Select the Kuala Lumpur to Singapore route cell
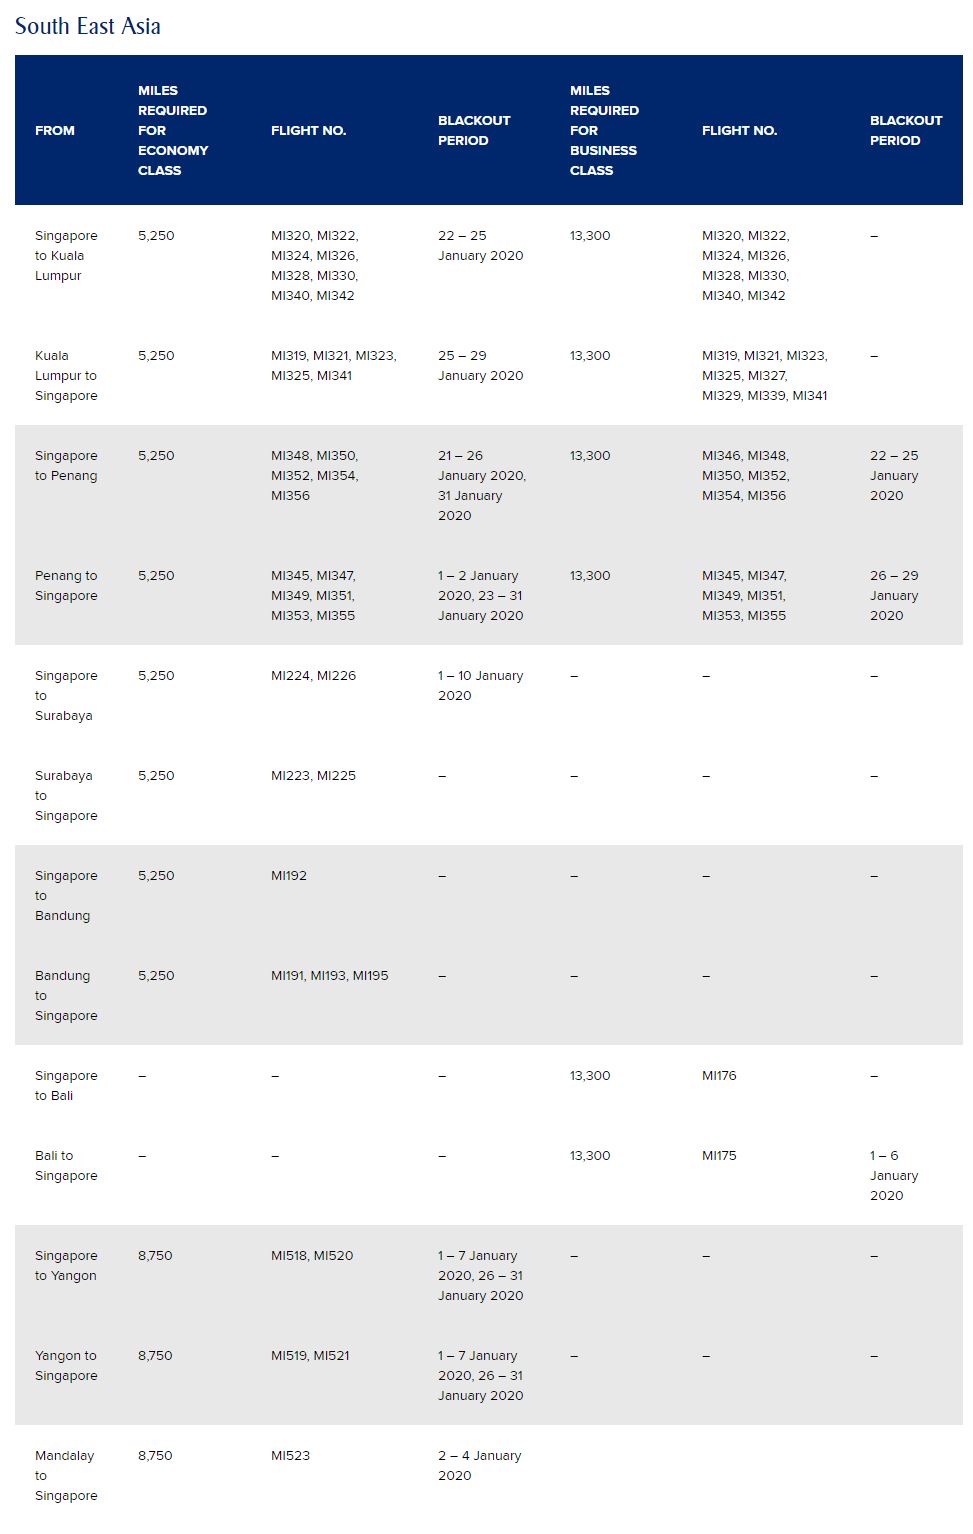Screen dimensions: 973x1534 66,375
